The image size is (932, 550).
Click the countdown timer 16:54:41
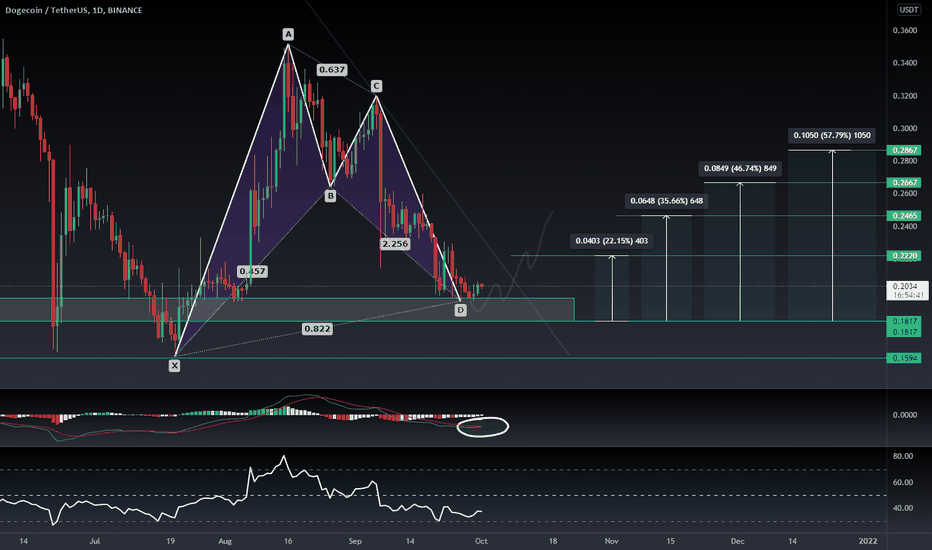(x=909, y=295)
